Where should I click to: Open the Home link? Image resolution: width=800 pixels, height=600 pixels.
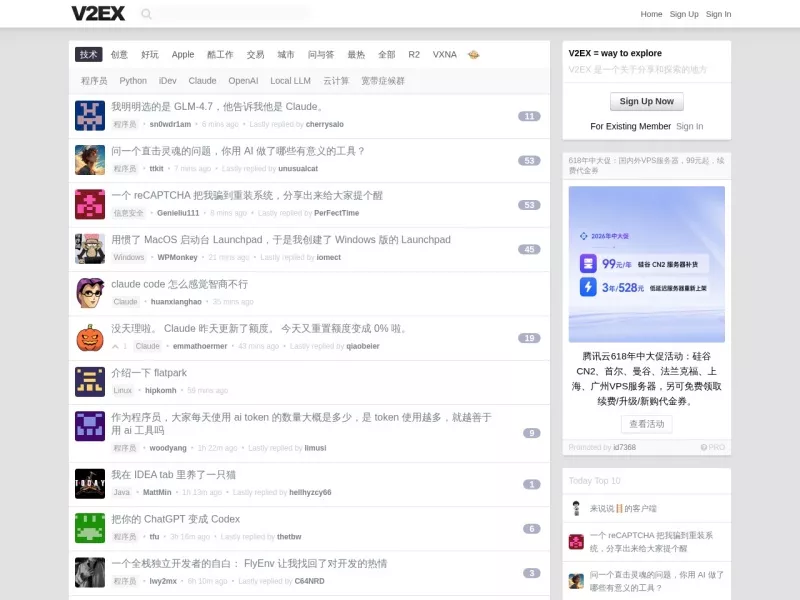(x=651, y=14)
